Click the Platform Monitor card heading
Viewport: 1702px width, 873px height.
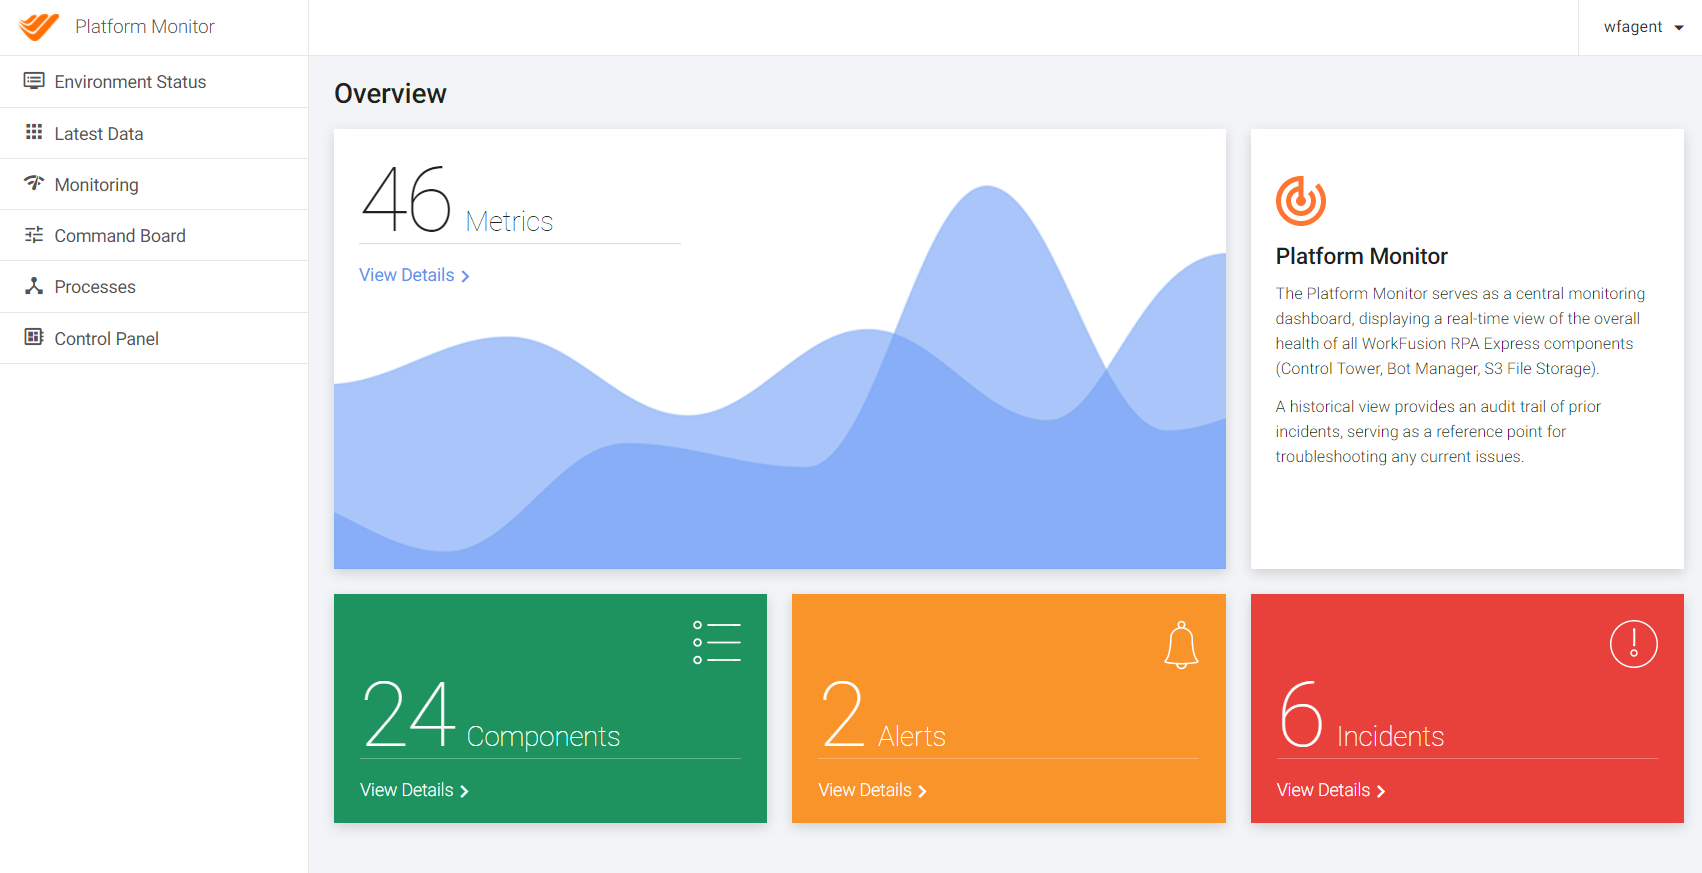(x=1361, y=256)
